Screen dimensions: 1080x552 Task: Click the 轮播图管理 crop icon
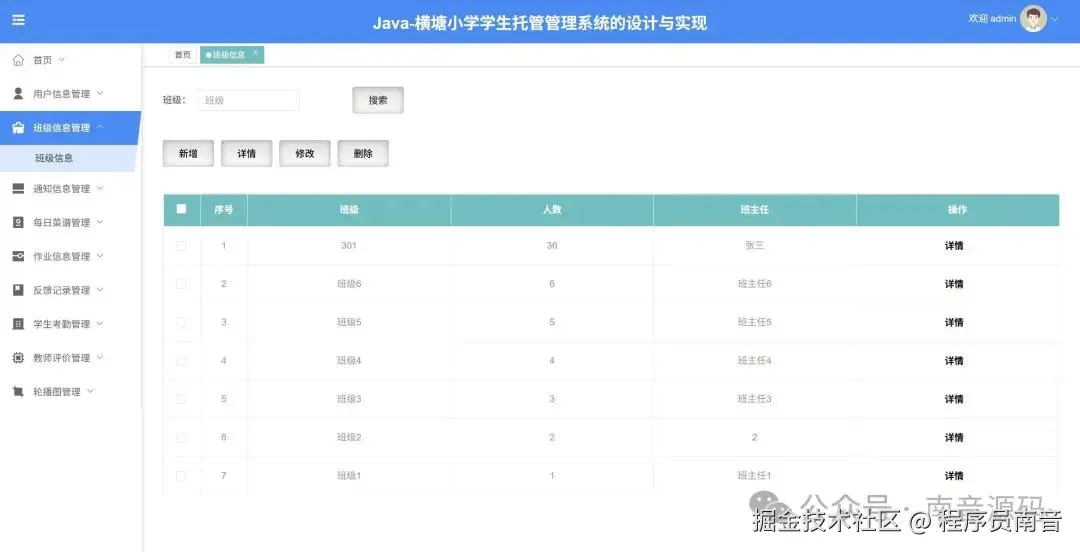(x=19, y=391)
